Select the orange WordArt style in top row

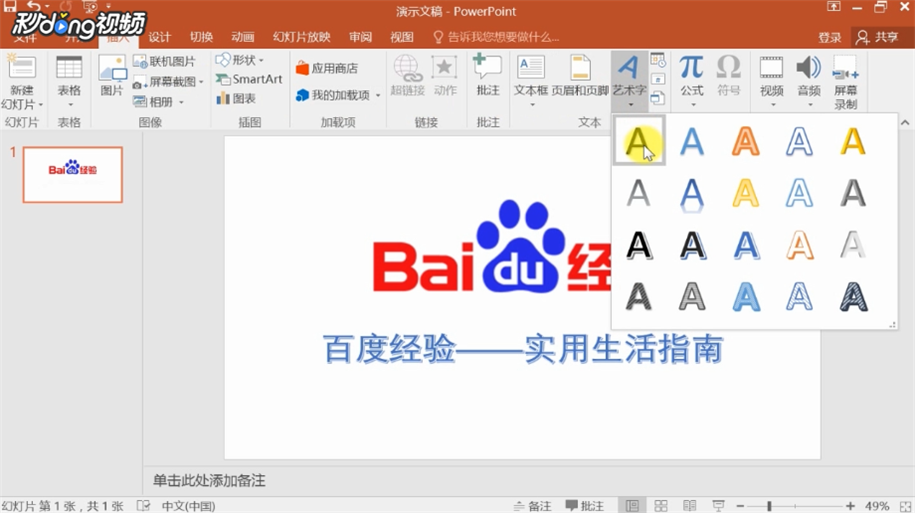coord(745,142)
